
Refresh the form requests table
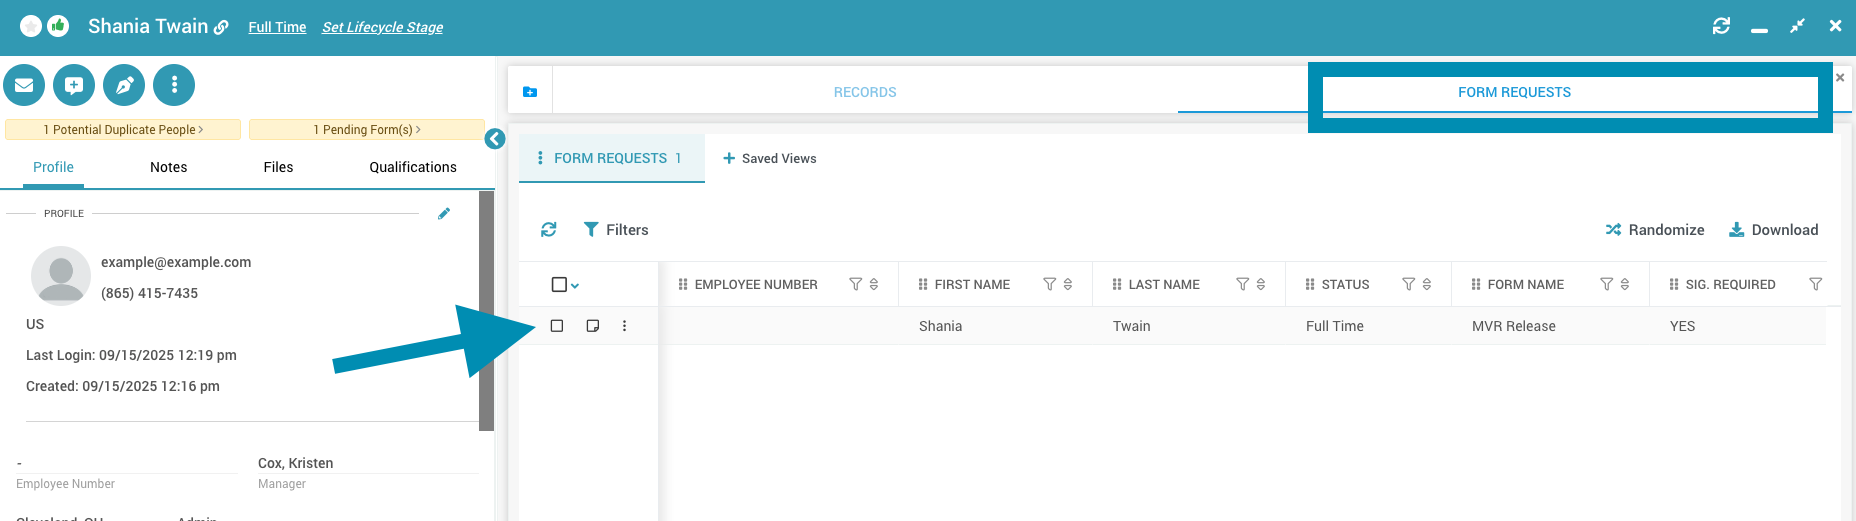pyautogui.click(x=549, y=230)
